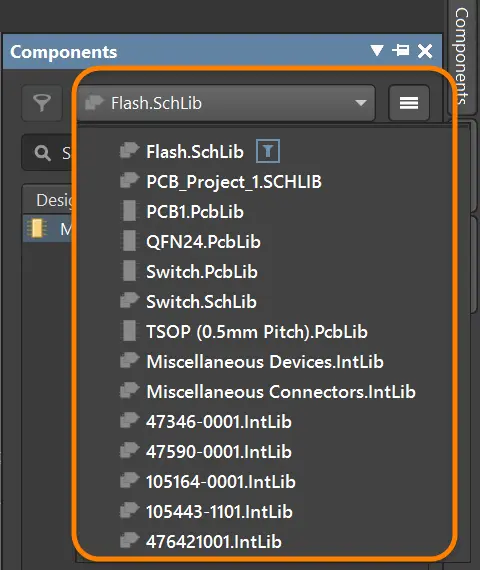Pin the Components panel with pushpin icon
Image resolution: width=480 pixels, height=570 pixels.
point(401,51)
